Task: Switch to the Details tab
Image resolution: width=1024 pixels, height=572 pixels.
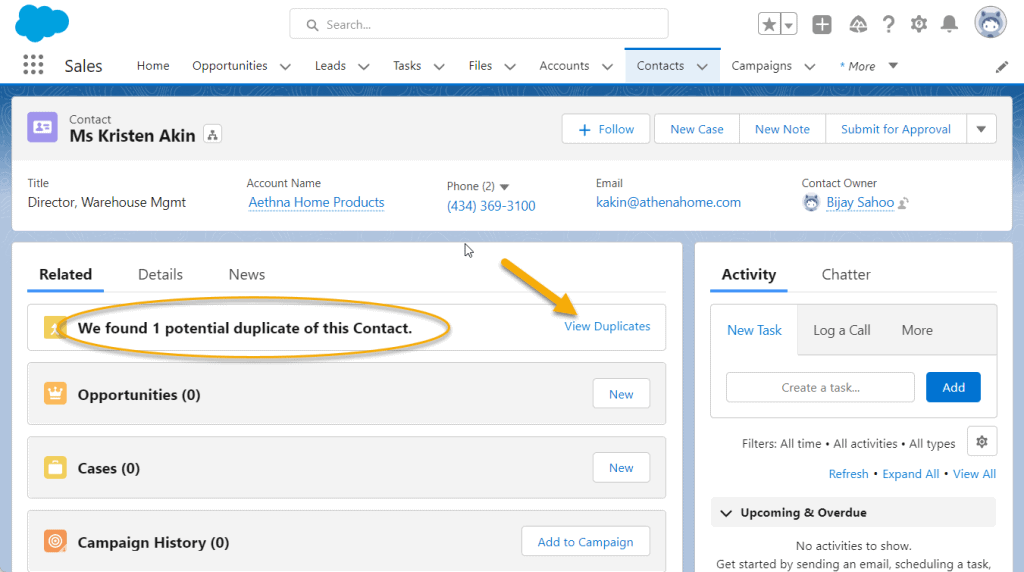Action: (160, 274)
